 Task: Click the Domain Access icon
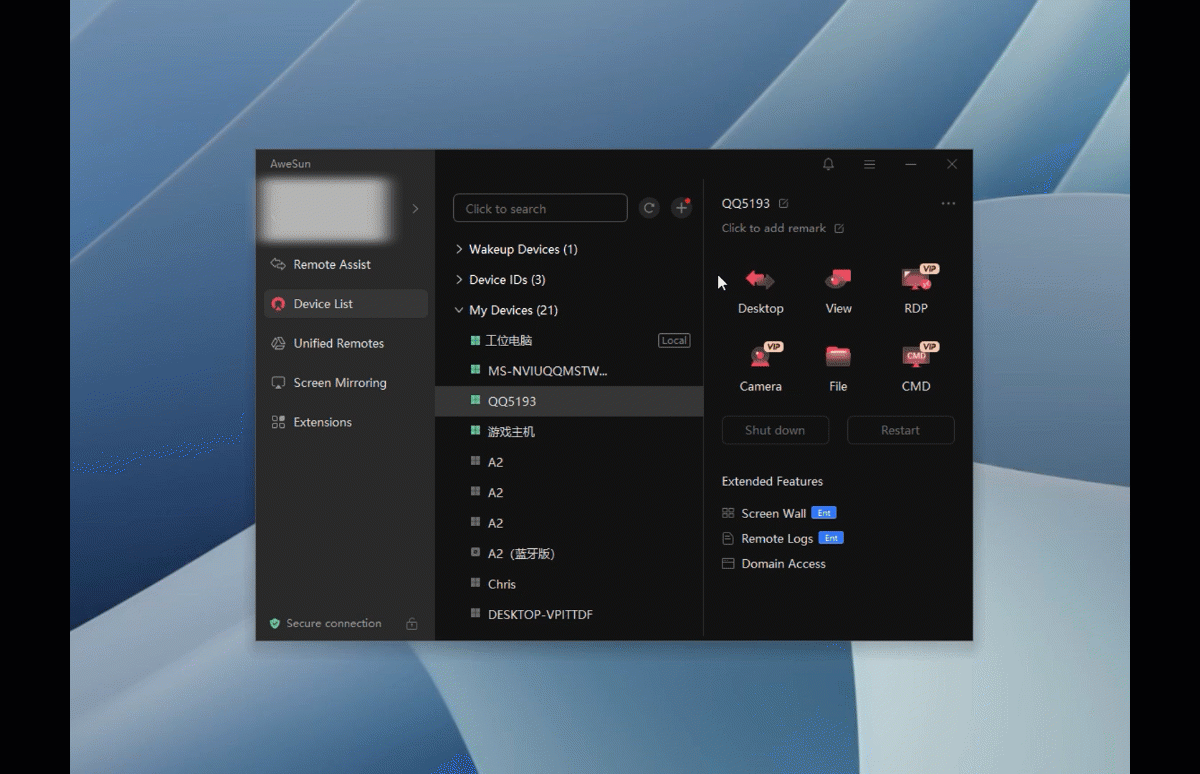coord(728,564)
